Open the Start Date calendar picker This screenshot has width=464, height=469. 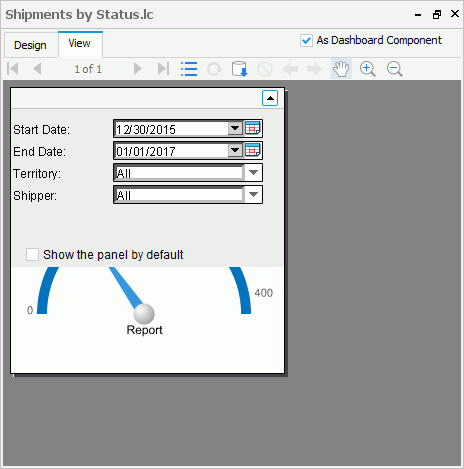(x=253, y=128)
